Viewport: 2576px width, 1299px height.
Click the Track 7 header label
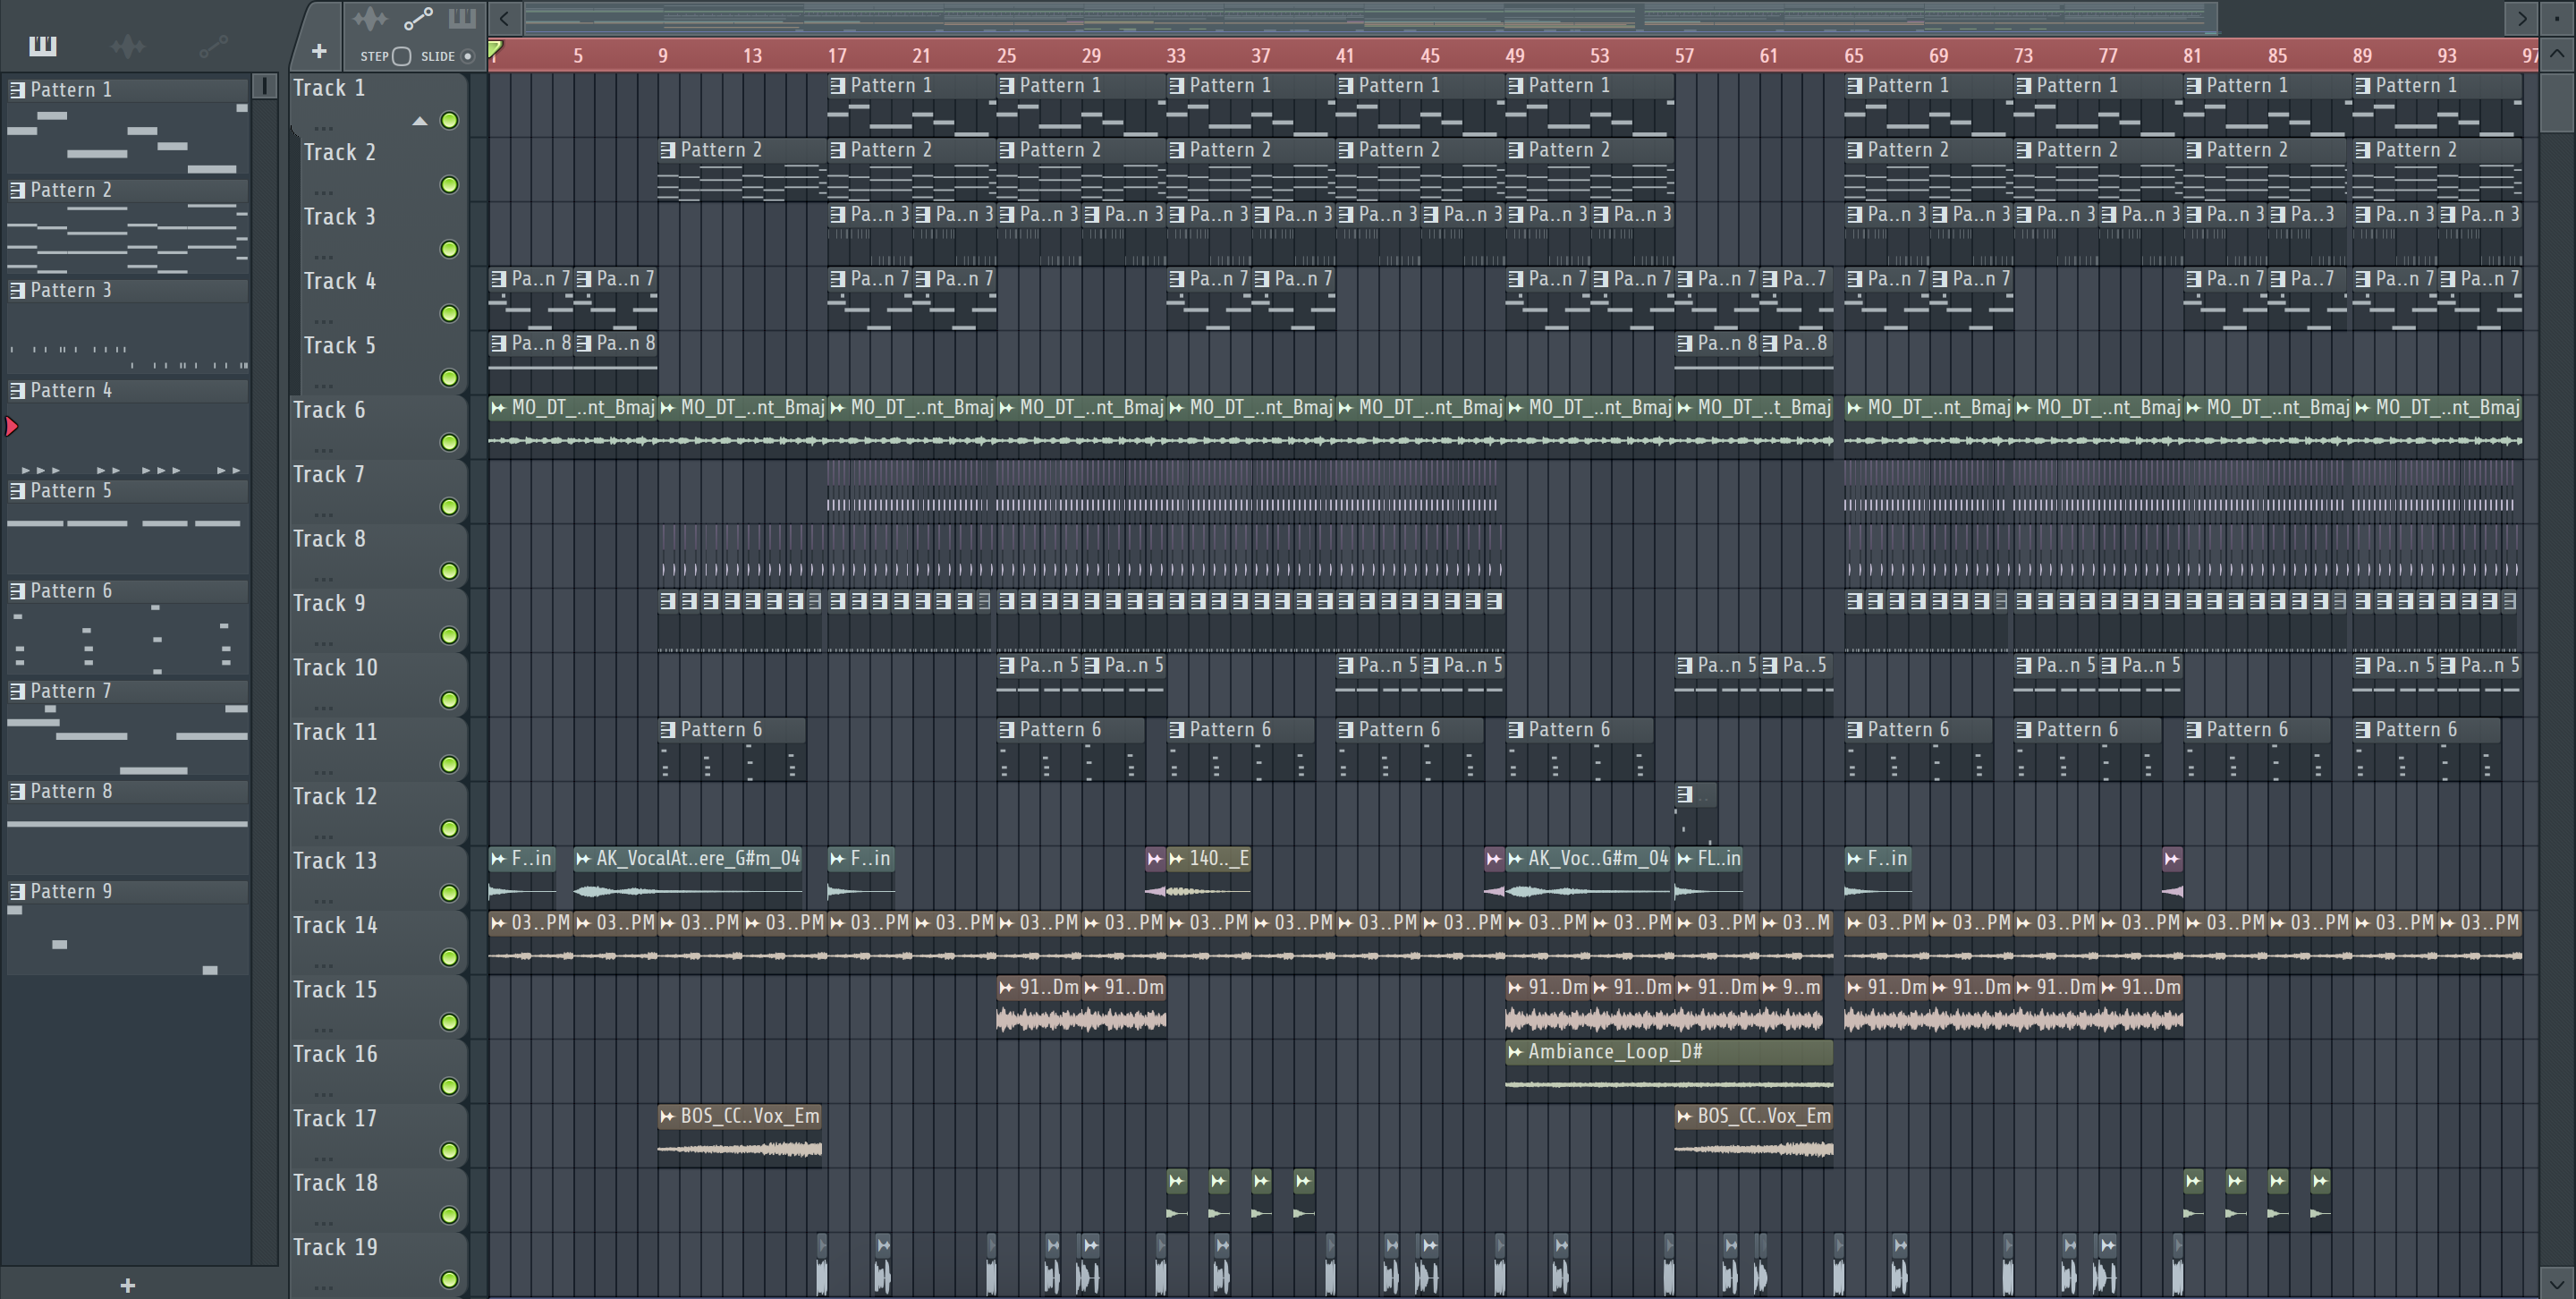328,474
